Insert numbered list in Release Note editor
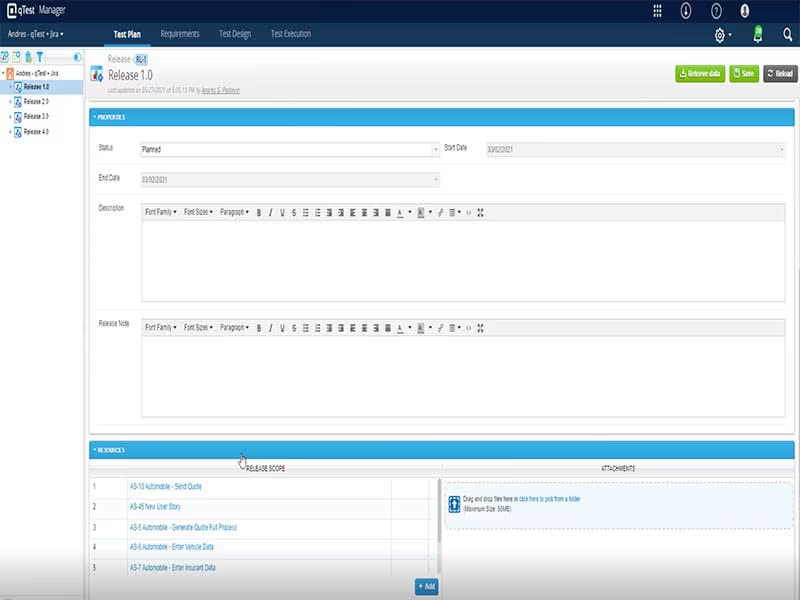800x600 pixels. [x=317, y=328]
